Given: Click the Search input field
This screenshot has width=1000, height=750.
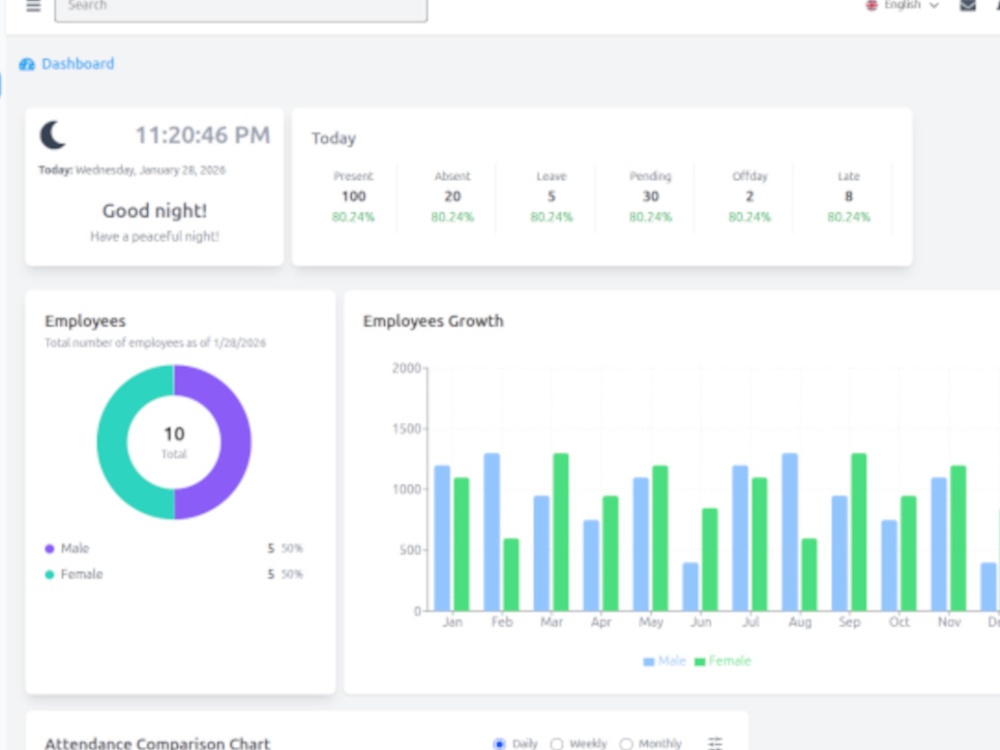Looking at the screenshot, I should [x=241, y=7].
